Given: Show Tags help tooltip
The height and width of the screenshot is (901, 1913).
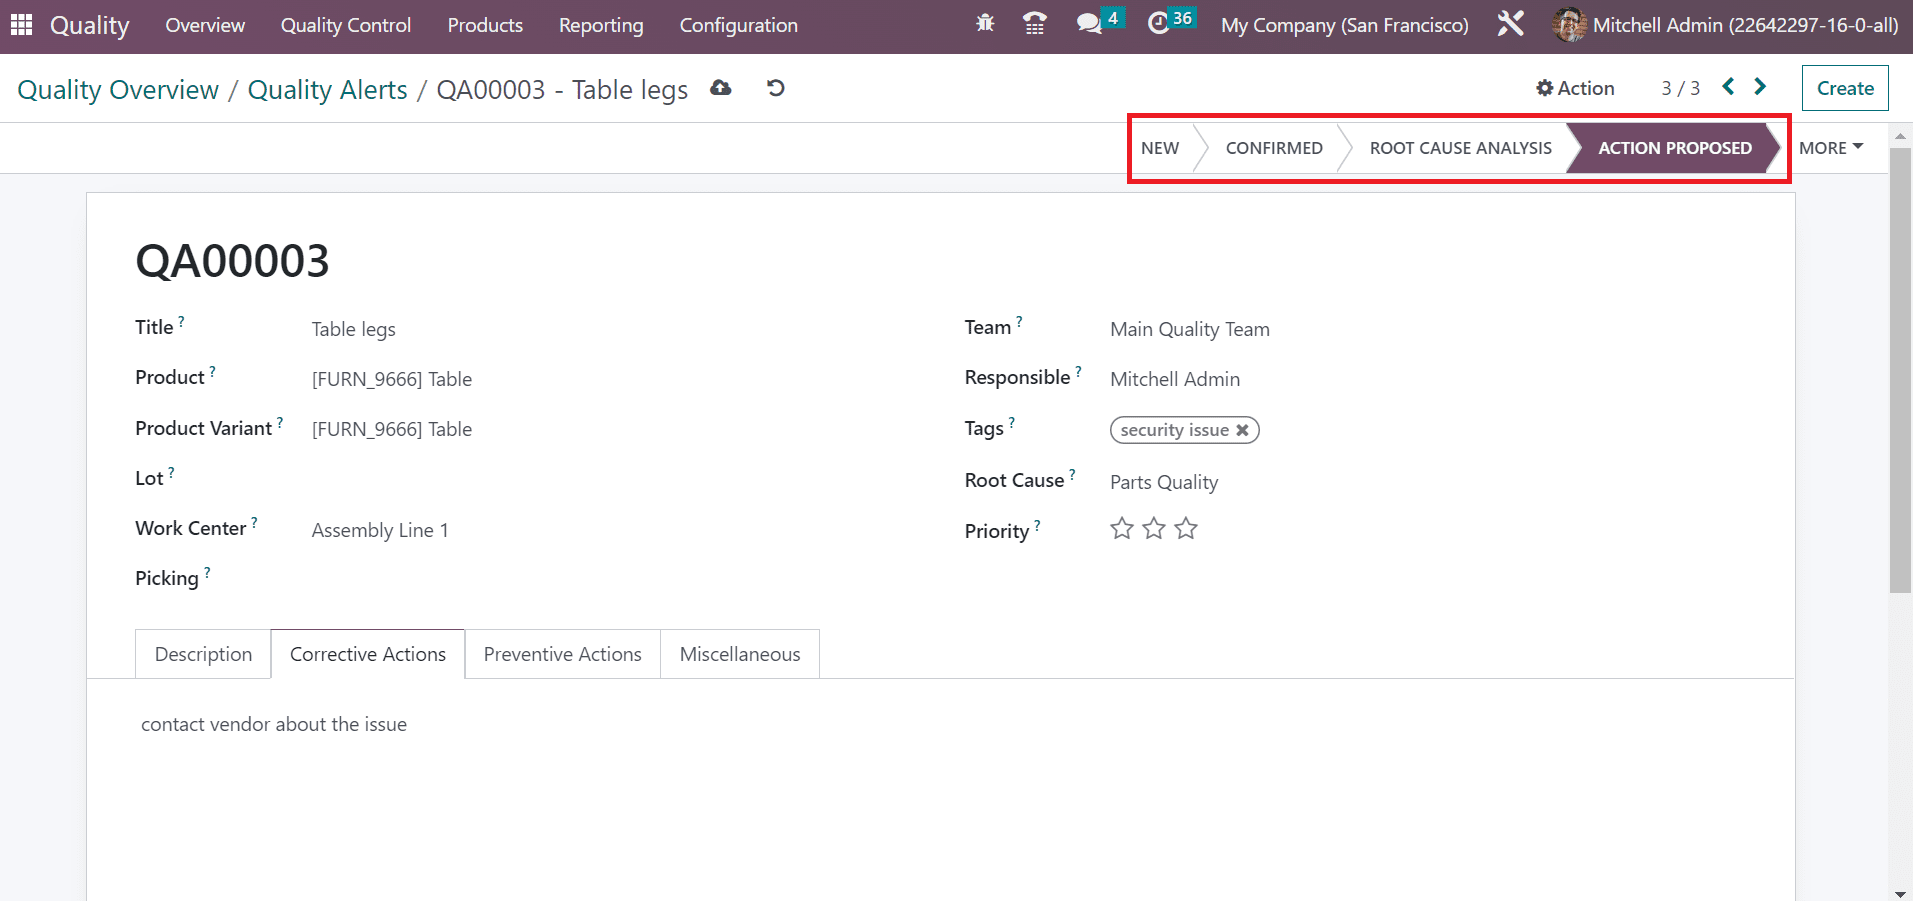Looking at the screenshot, I should pyautogui.click(x=1011, y=423).
